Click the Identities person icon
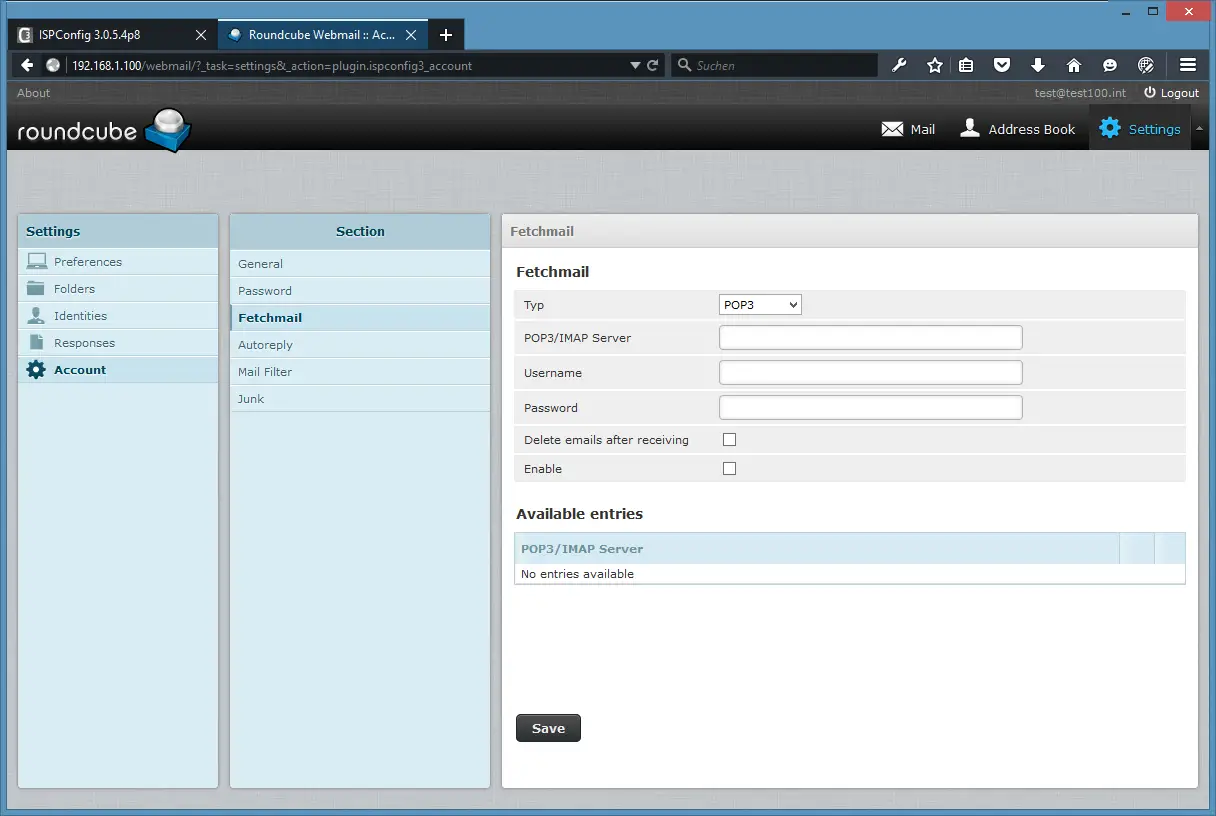1216x816 pixels. click(37, 316)
